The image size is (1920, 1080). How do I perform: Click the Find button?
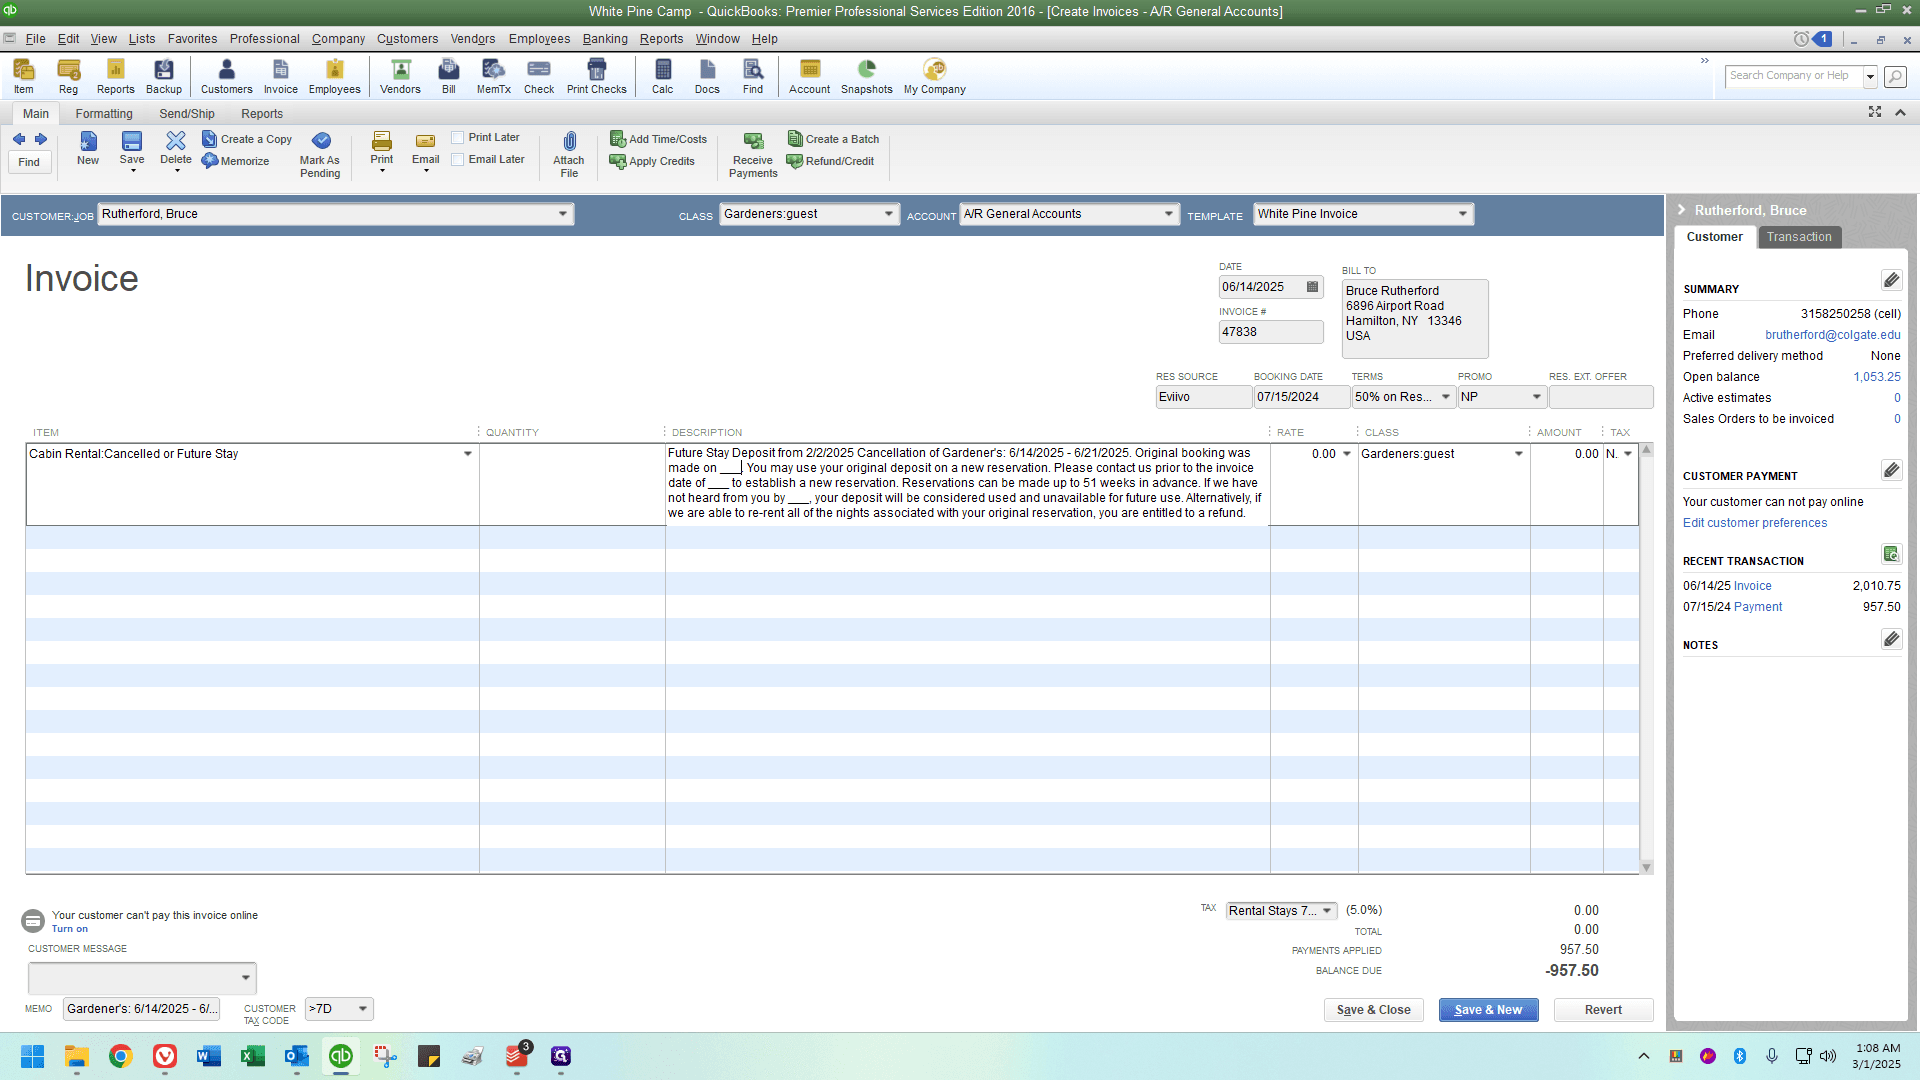tap(29, 162)
